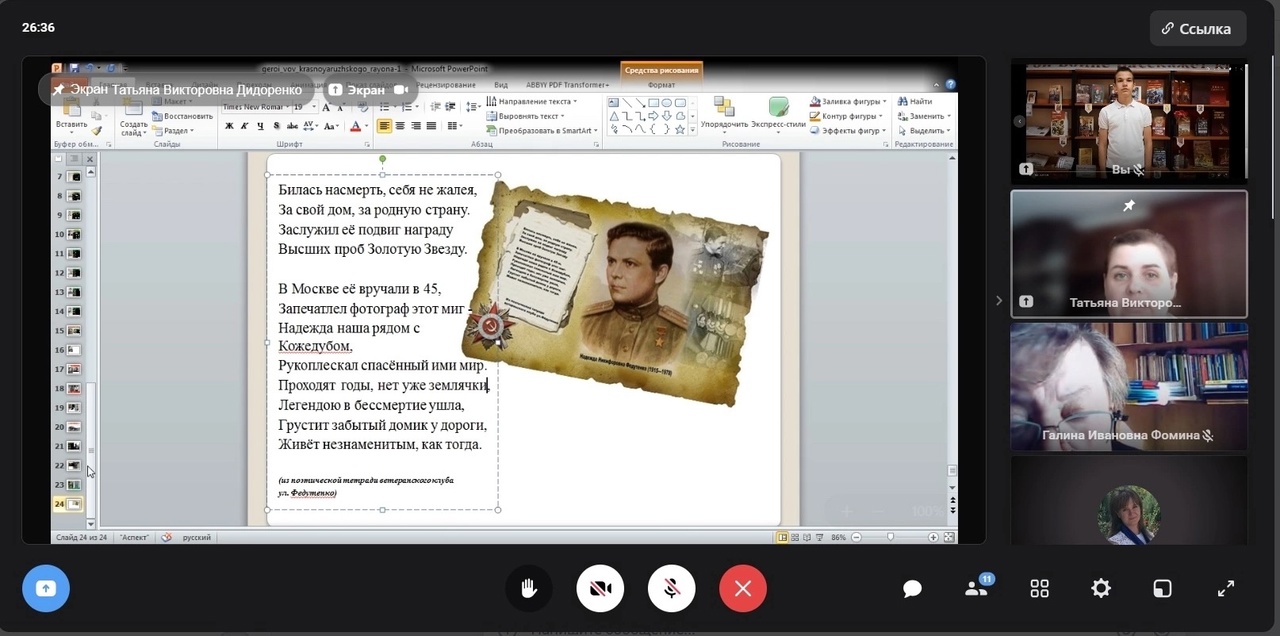Open slide 20 thumbnail

click(x=72, y=427)
